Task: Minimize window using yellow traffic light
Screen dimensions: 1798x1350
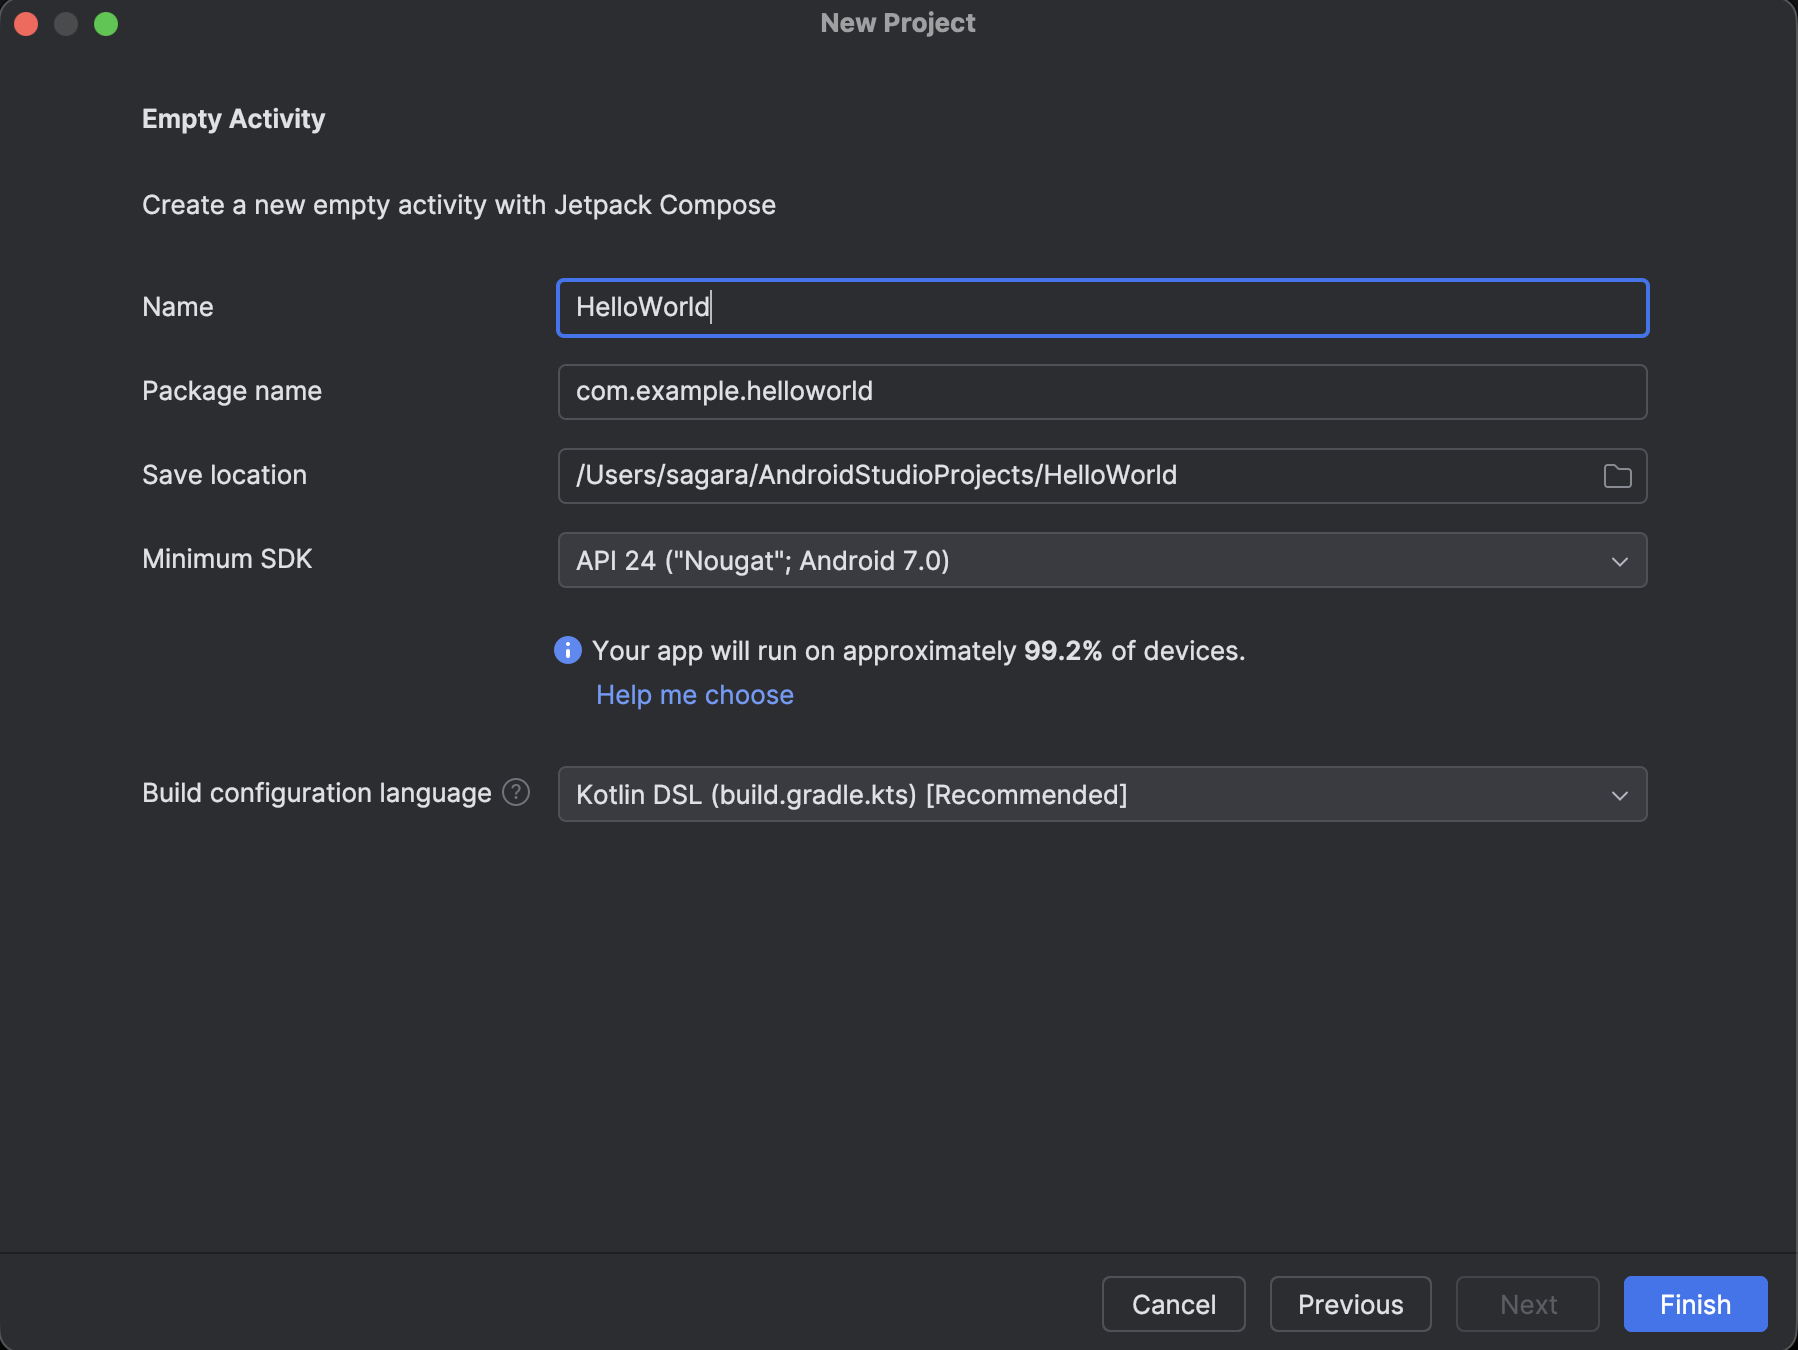Action: tap(66, 23)
